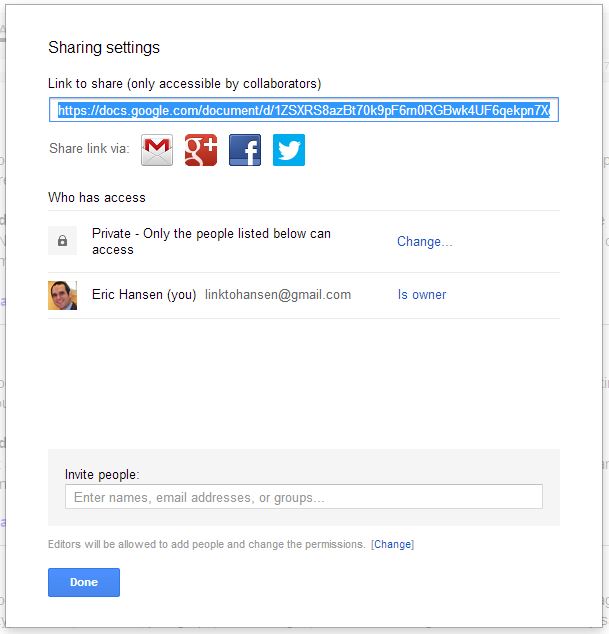Viewport: 609px width, 634px height.
Task: Share link via Google+ icon
Action: coord(201,150)
